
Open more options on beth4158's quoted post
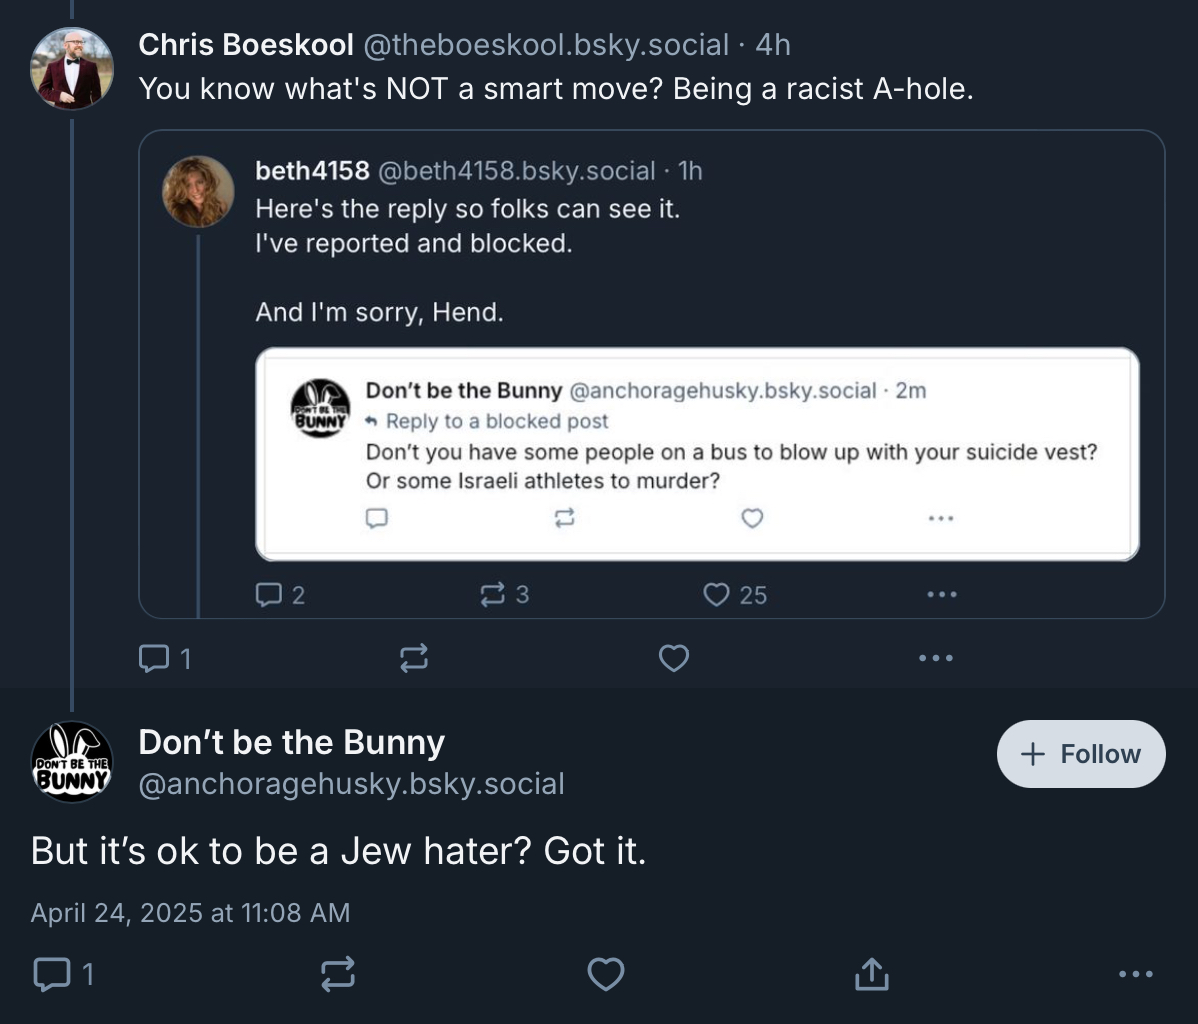[x=941, y=595]
